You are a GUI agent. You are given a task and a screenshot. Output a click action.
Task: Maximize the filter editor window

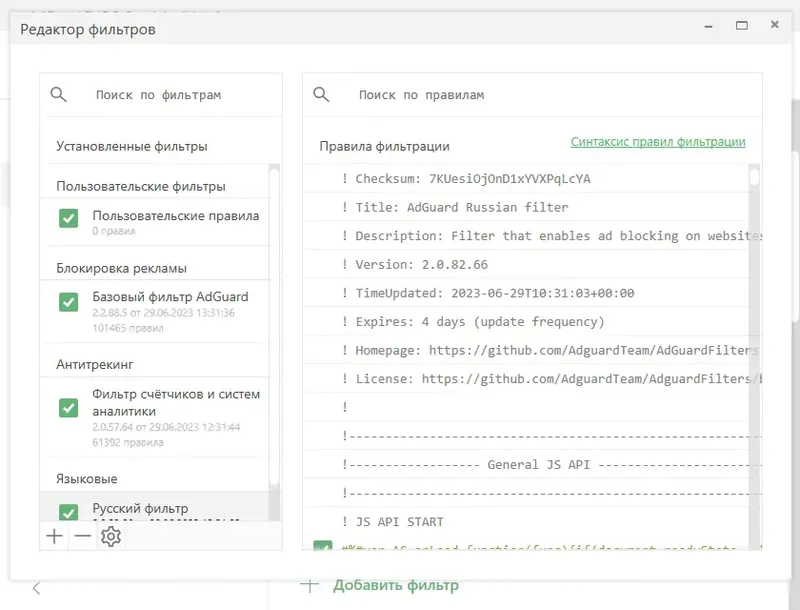(742, 24)
